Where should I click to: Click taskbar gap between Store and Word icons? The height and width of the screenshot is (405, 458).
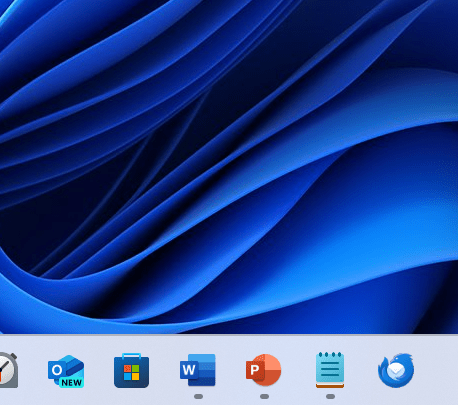(165, 370)
